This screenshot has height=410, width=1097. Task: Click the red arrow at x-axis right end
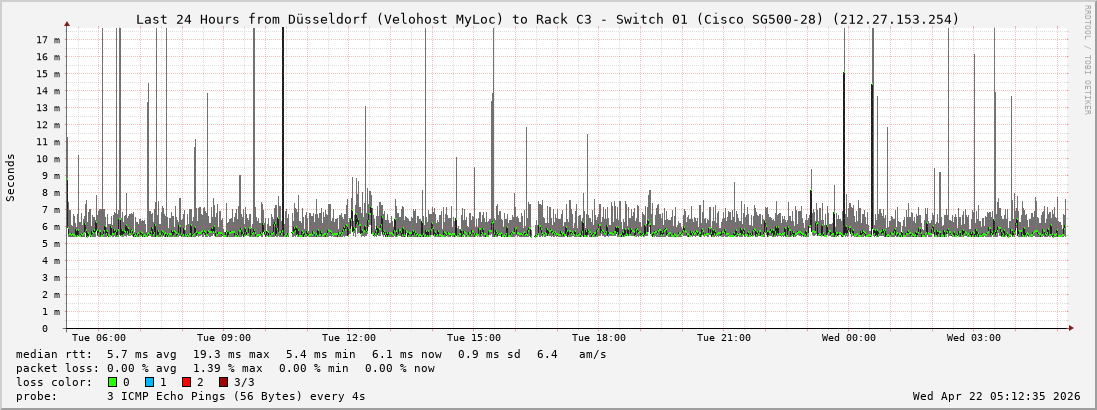point(1070,327)
